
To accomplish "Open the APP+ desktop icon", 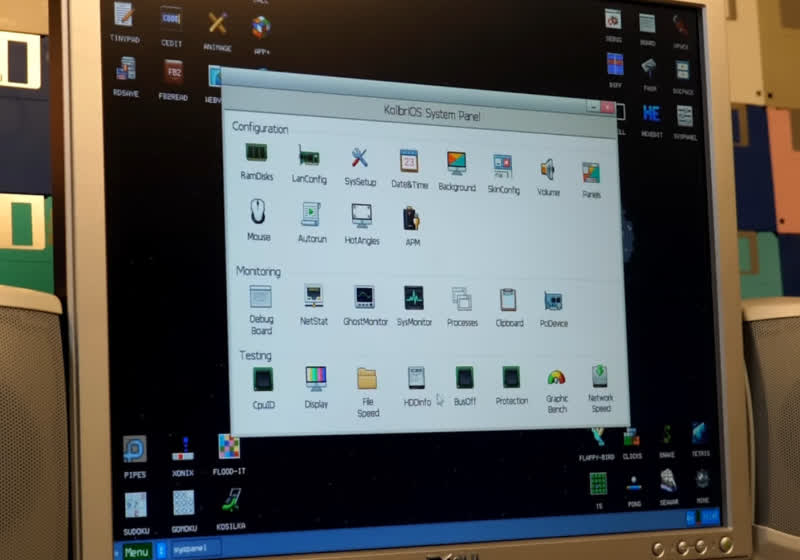I will point(261,35).
